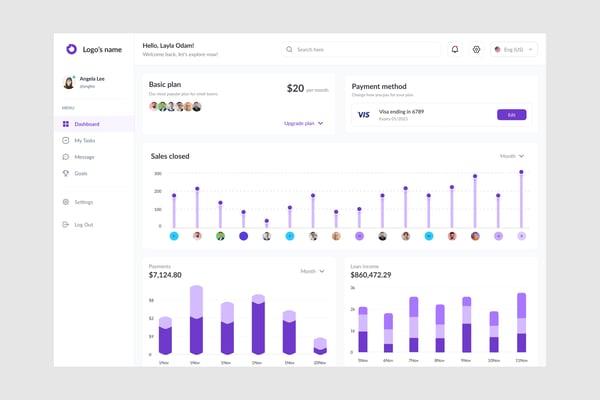The image size is (600, 400).
Task: Click last bar in Loan Income chart
Action: point(522,322)
